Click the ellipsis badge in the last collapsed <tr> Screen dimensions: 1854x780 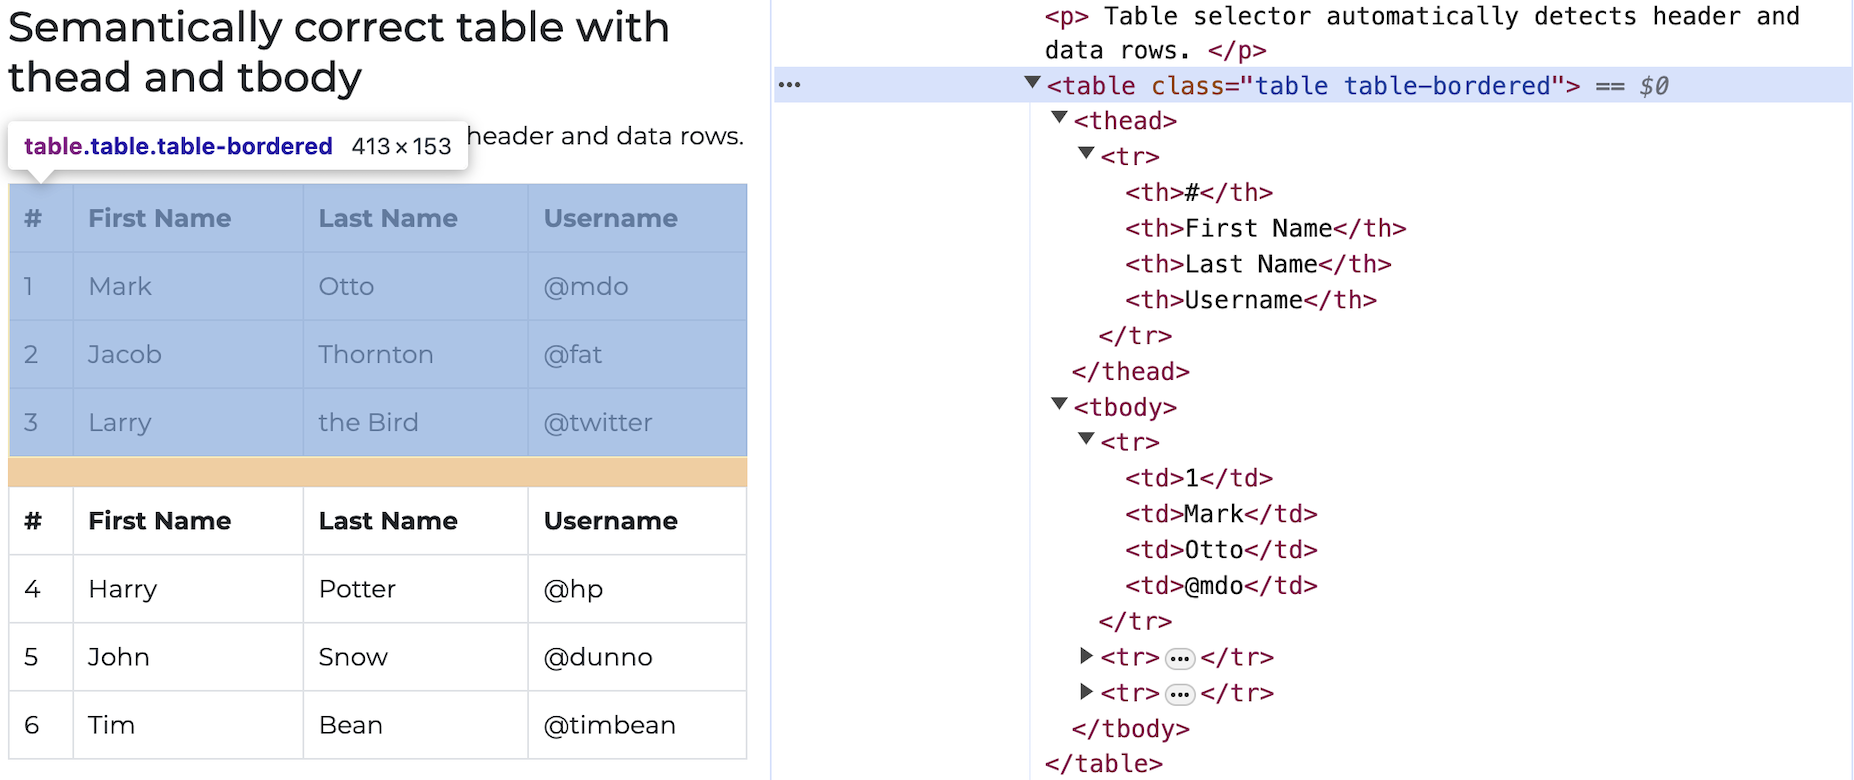point(1180,694)
